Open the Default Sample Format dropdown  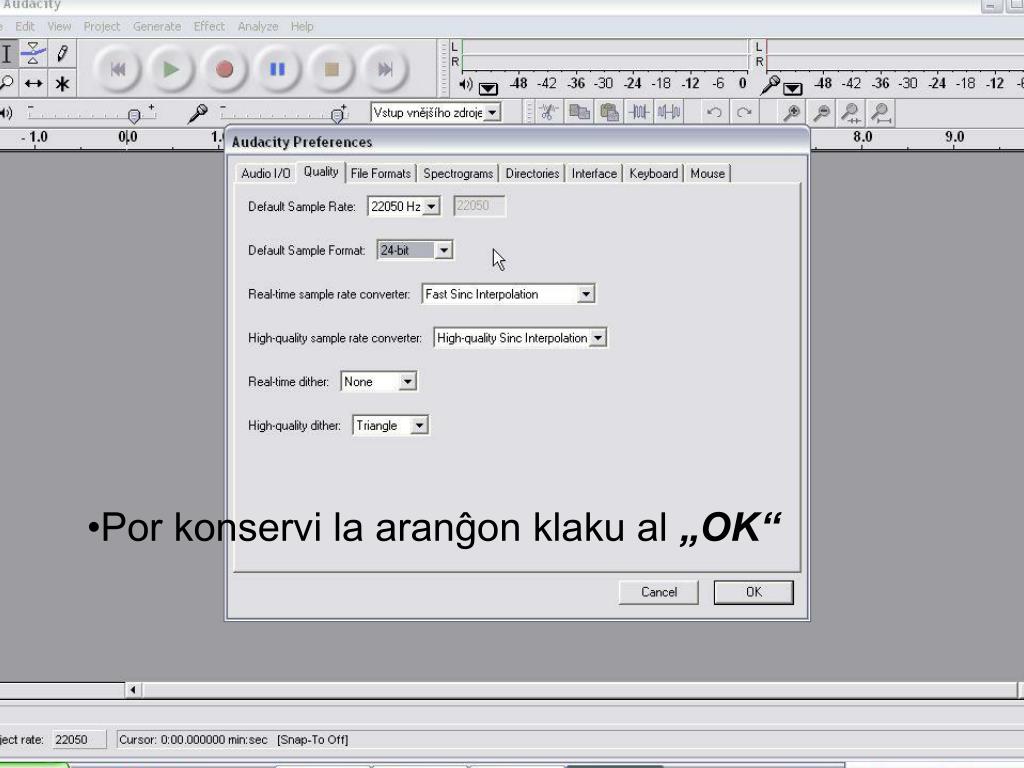tap(443, 250)
